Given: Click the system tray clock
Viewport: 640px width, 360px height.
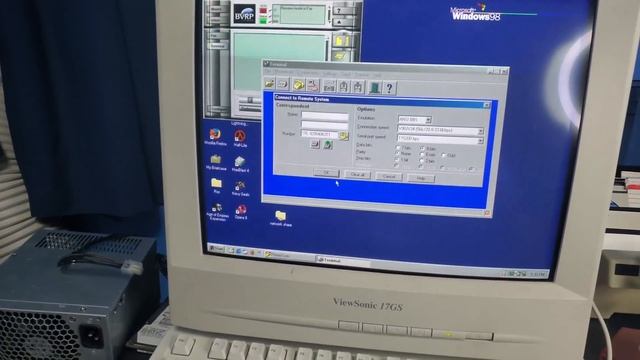Looking at the screenshot, I should click(537, 274).
